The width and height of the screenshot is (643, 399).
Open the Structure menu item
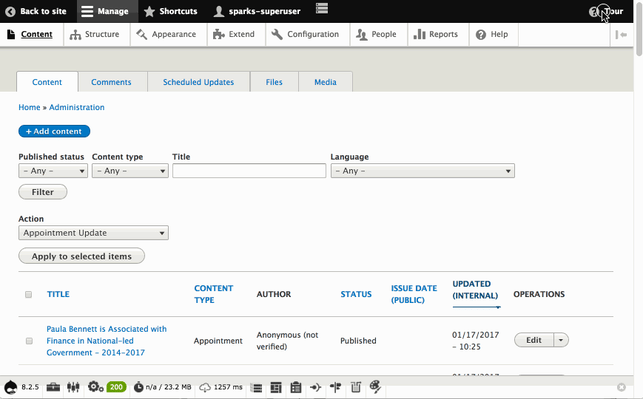point(95,34)
